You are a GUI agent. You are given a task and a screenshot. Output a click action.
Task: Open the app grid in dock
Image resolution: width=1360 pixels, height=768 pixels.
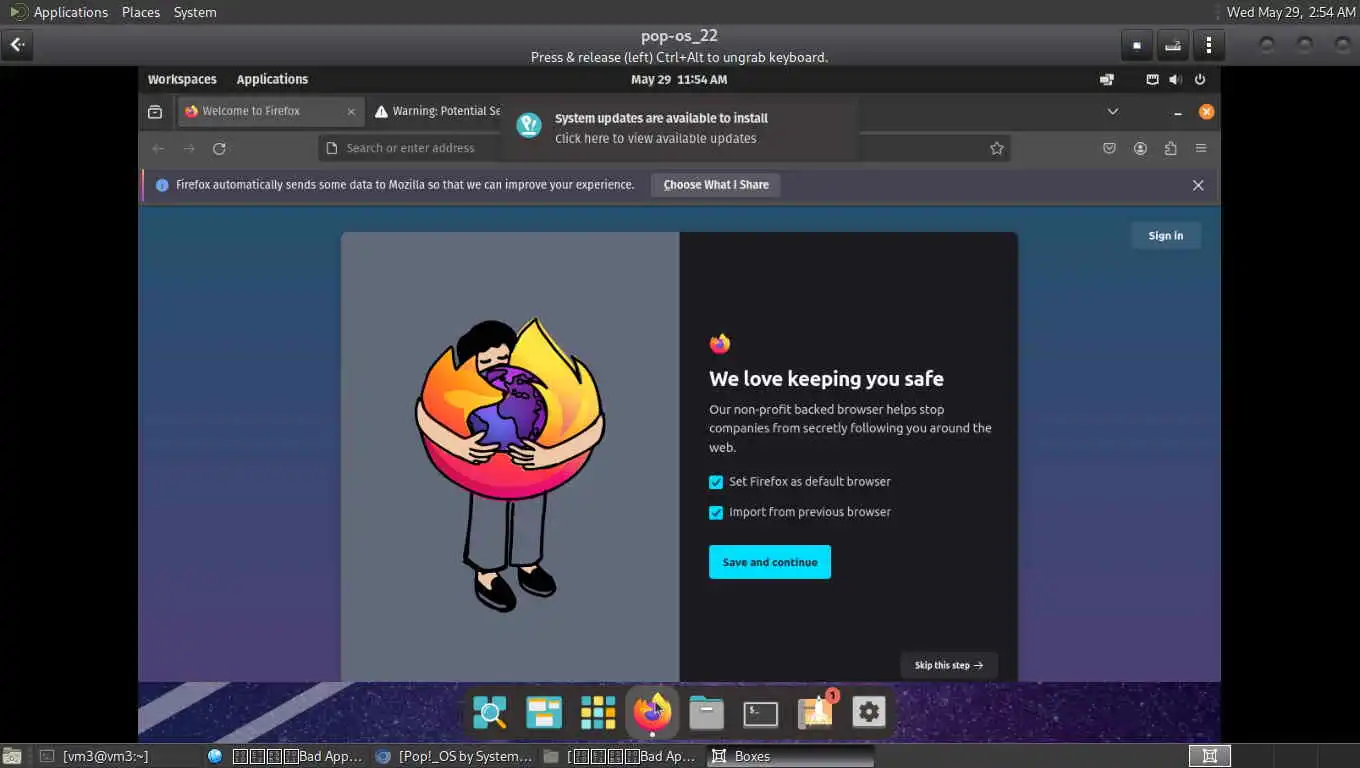tap(598, 712)
